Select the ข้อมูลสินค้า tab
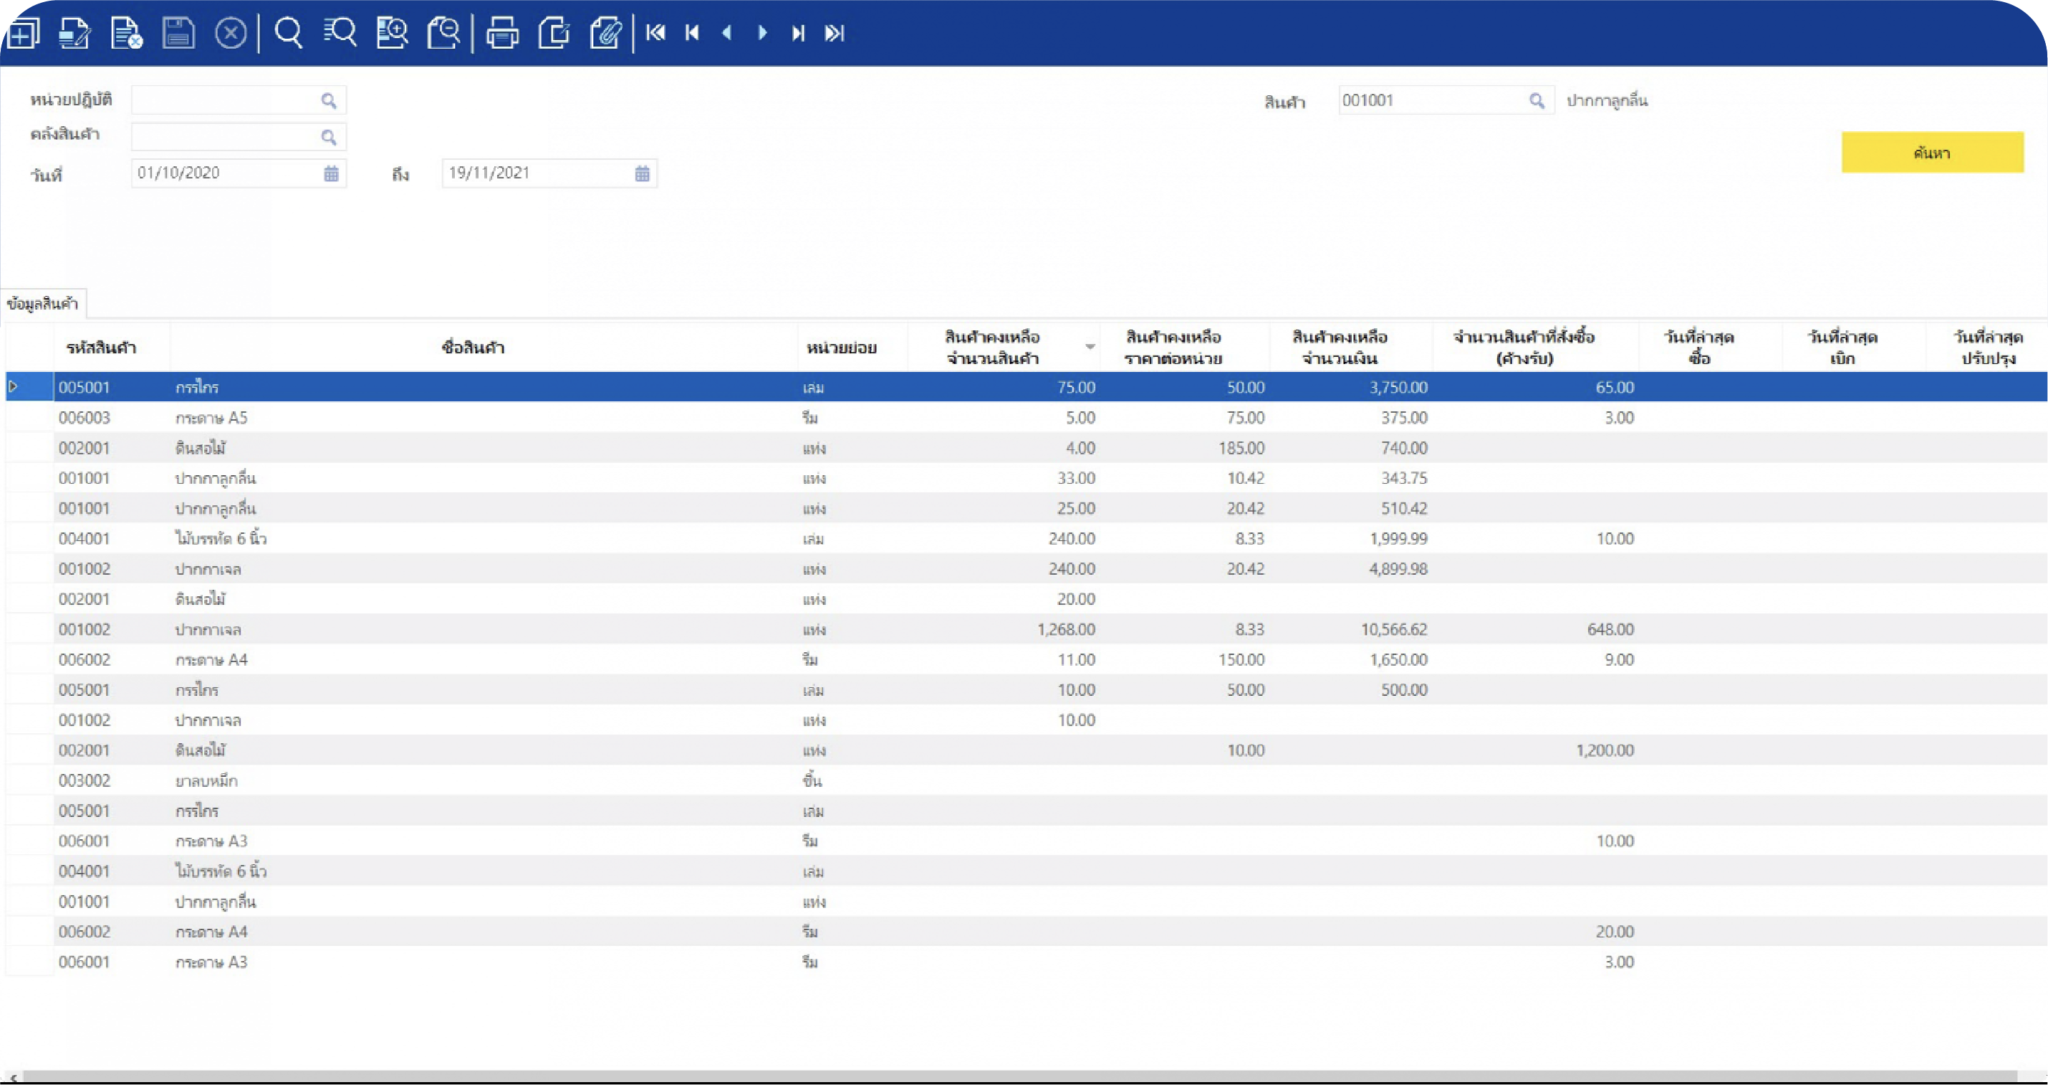2048x1085 pixels. click(x=42, y=304)
